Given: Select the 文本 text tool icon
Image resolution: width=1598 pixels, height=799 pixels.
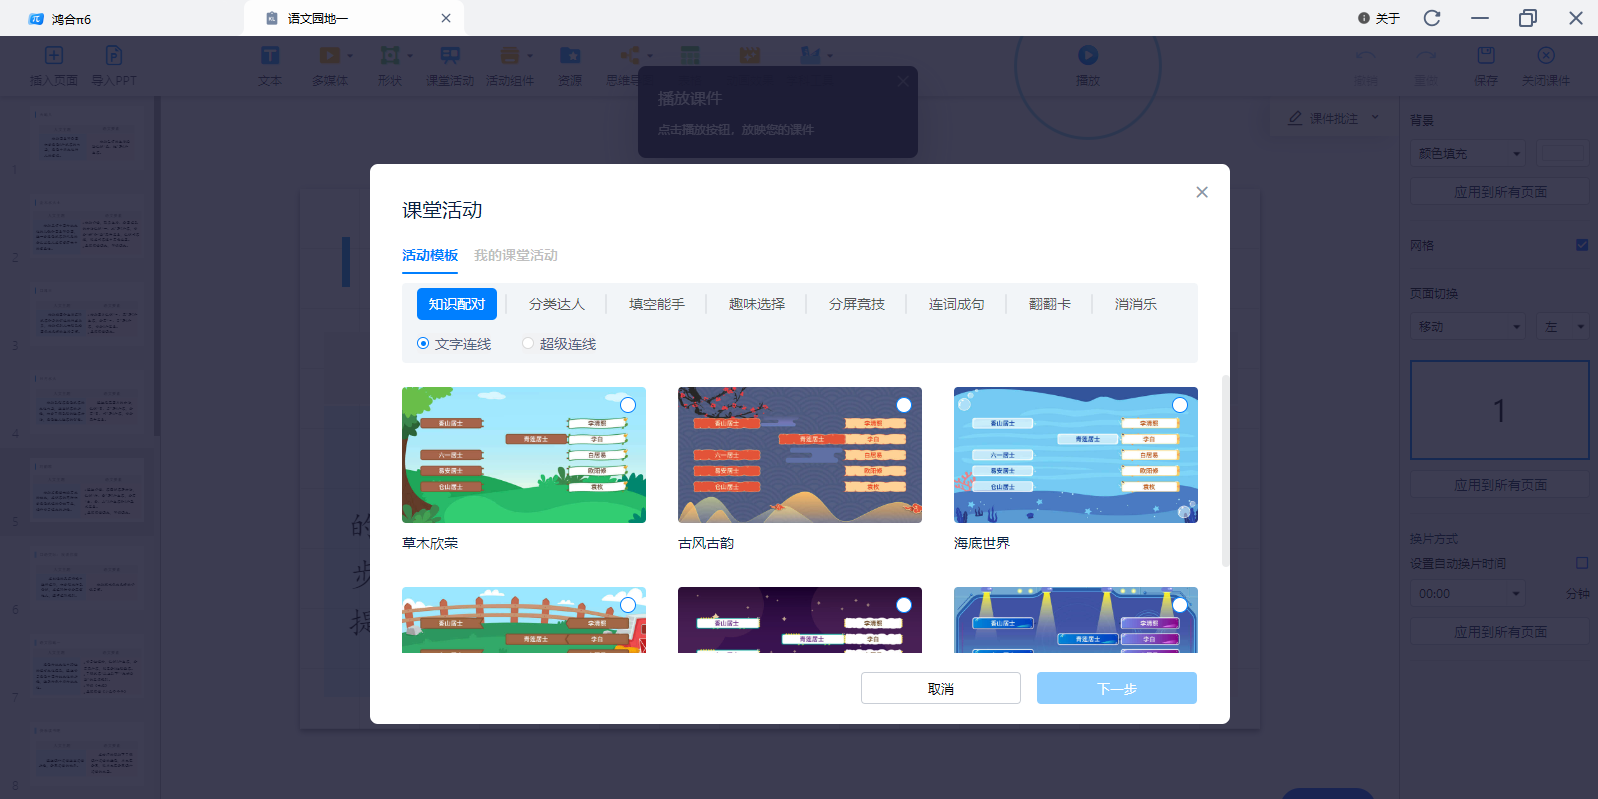Looking at the screenshot, I should tap(270, 56).
